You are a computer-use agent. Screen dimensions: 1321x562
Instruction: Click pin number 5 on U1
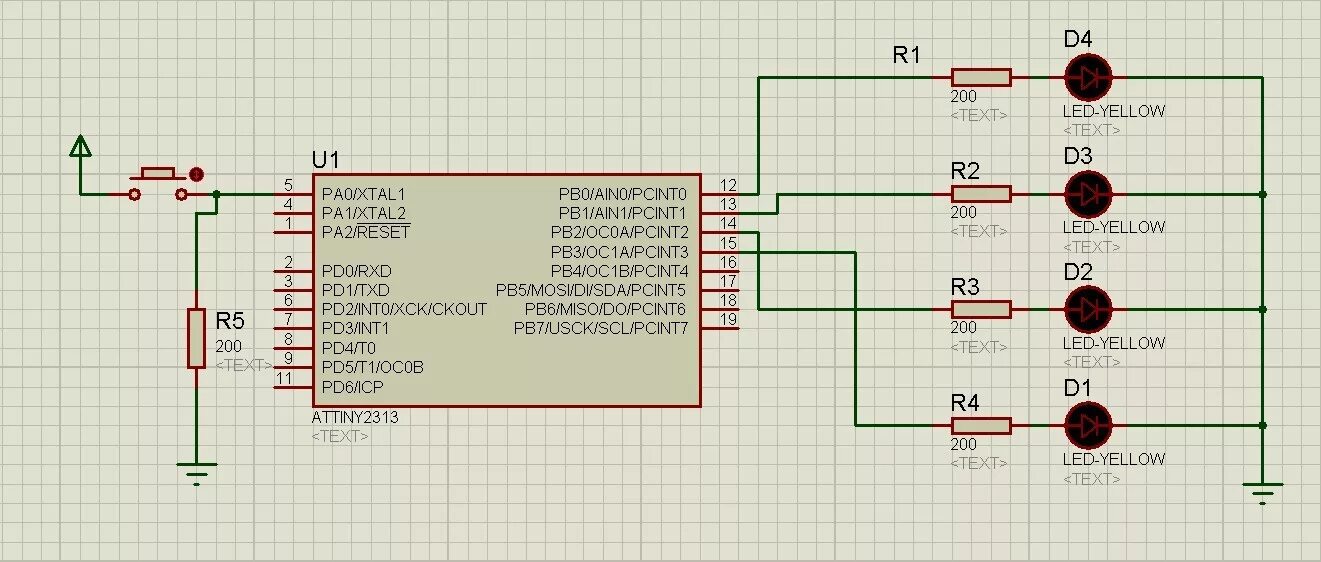[x=288, y=185]
